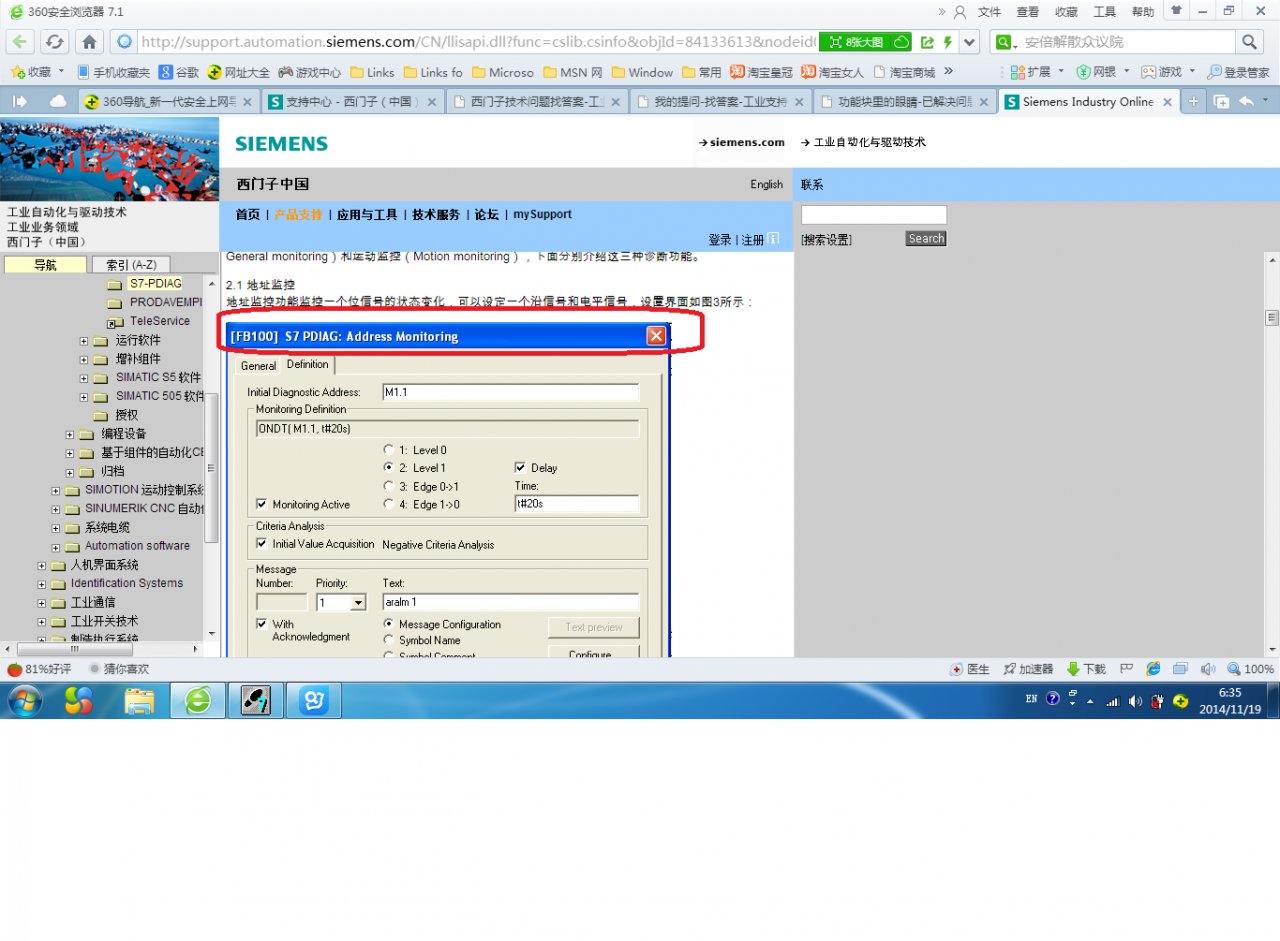Click the mute speaker icon in browser status bar

pyautogui.click(x=1207, y=669)
